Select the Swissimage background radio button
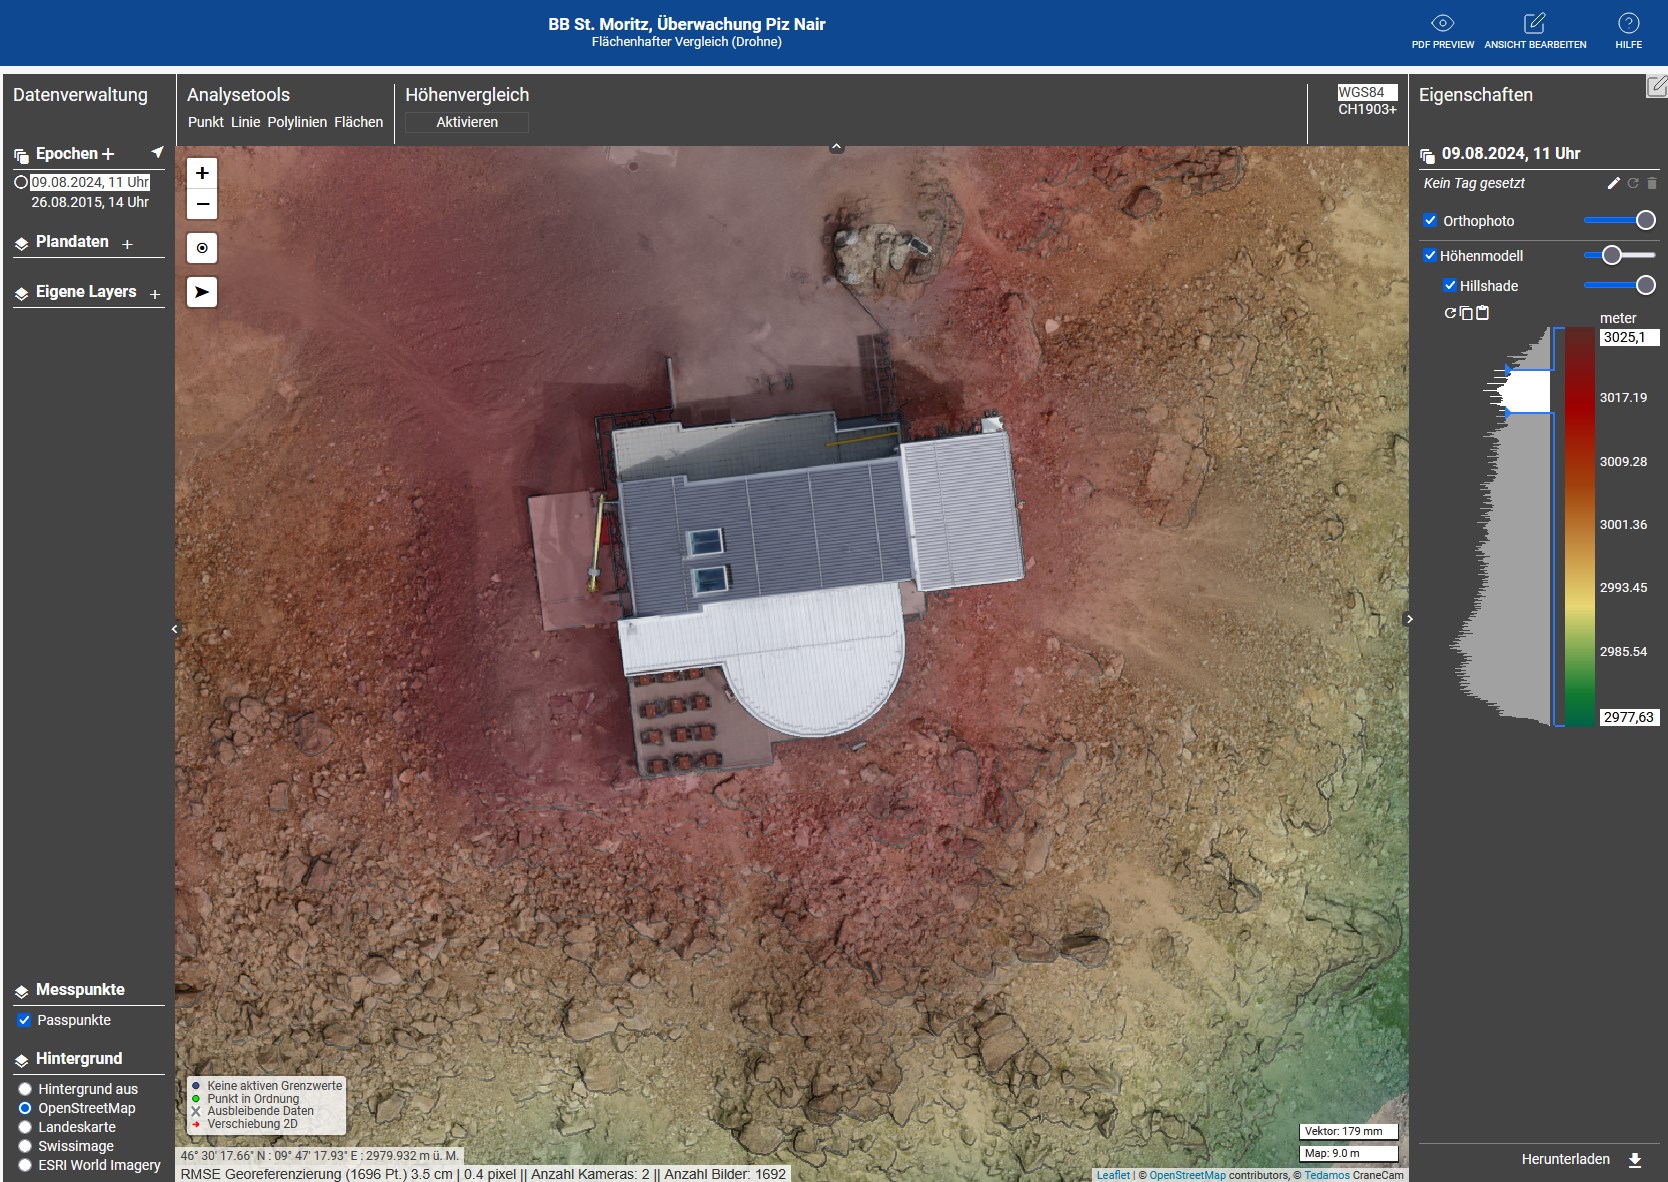 click(x=25, y=1146)
